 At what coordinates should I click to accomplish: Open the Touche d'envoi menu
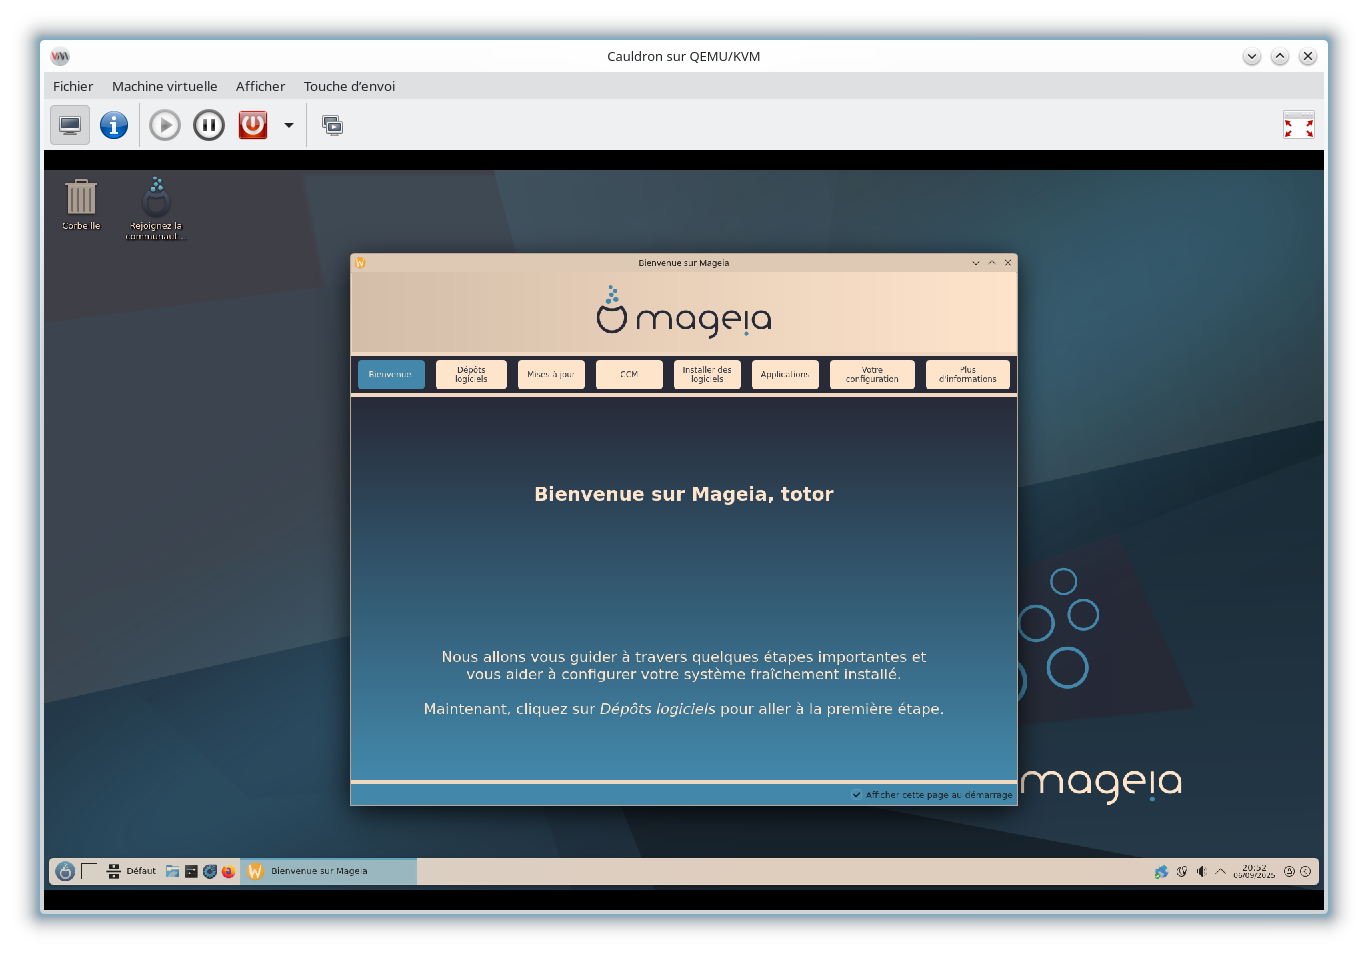click(x=349, y=86)
